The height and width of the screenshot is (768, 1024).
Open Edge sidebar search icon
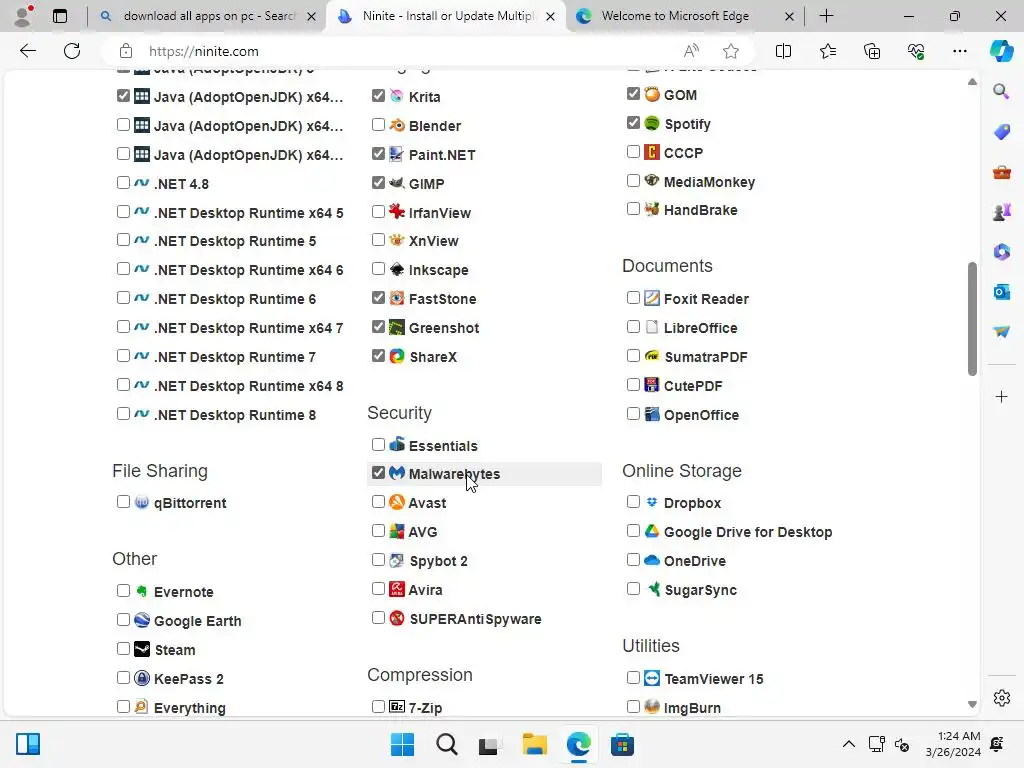pos(1001,91)
